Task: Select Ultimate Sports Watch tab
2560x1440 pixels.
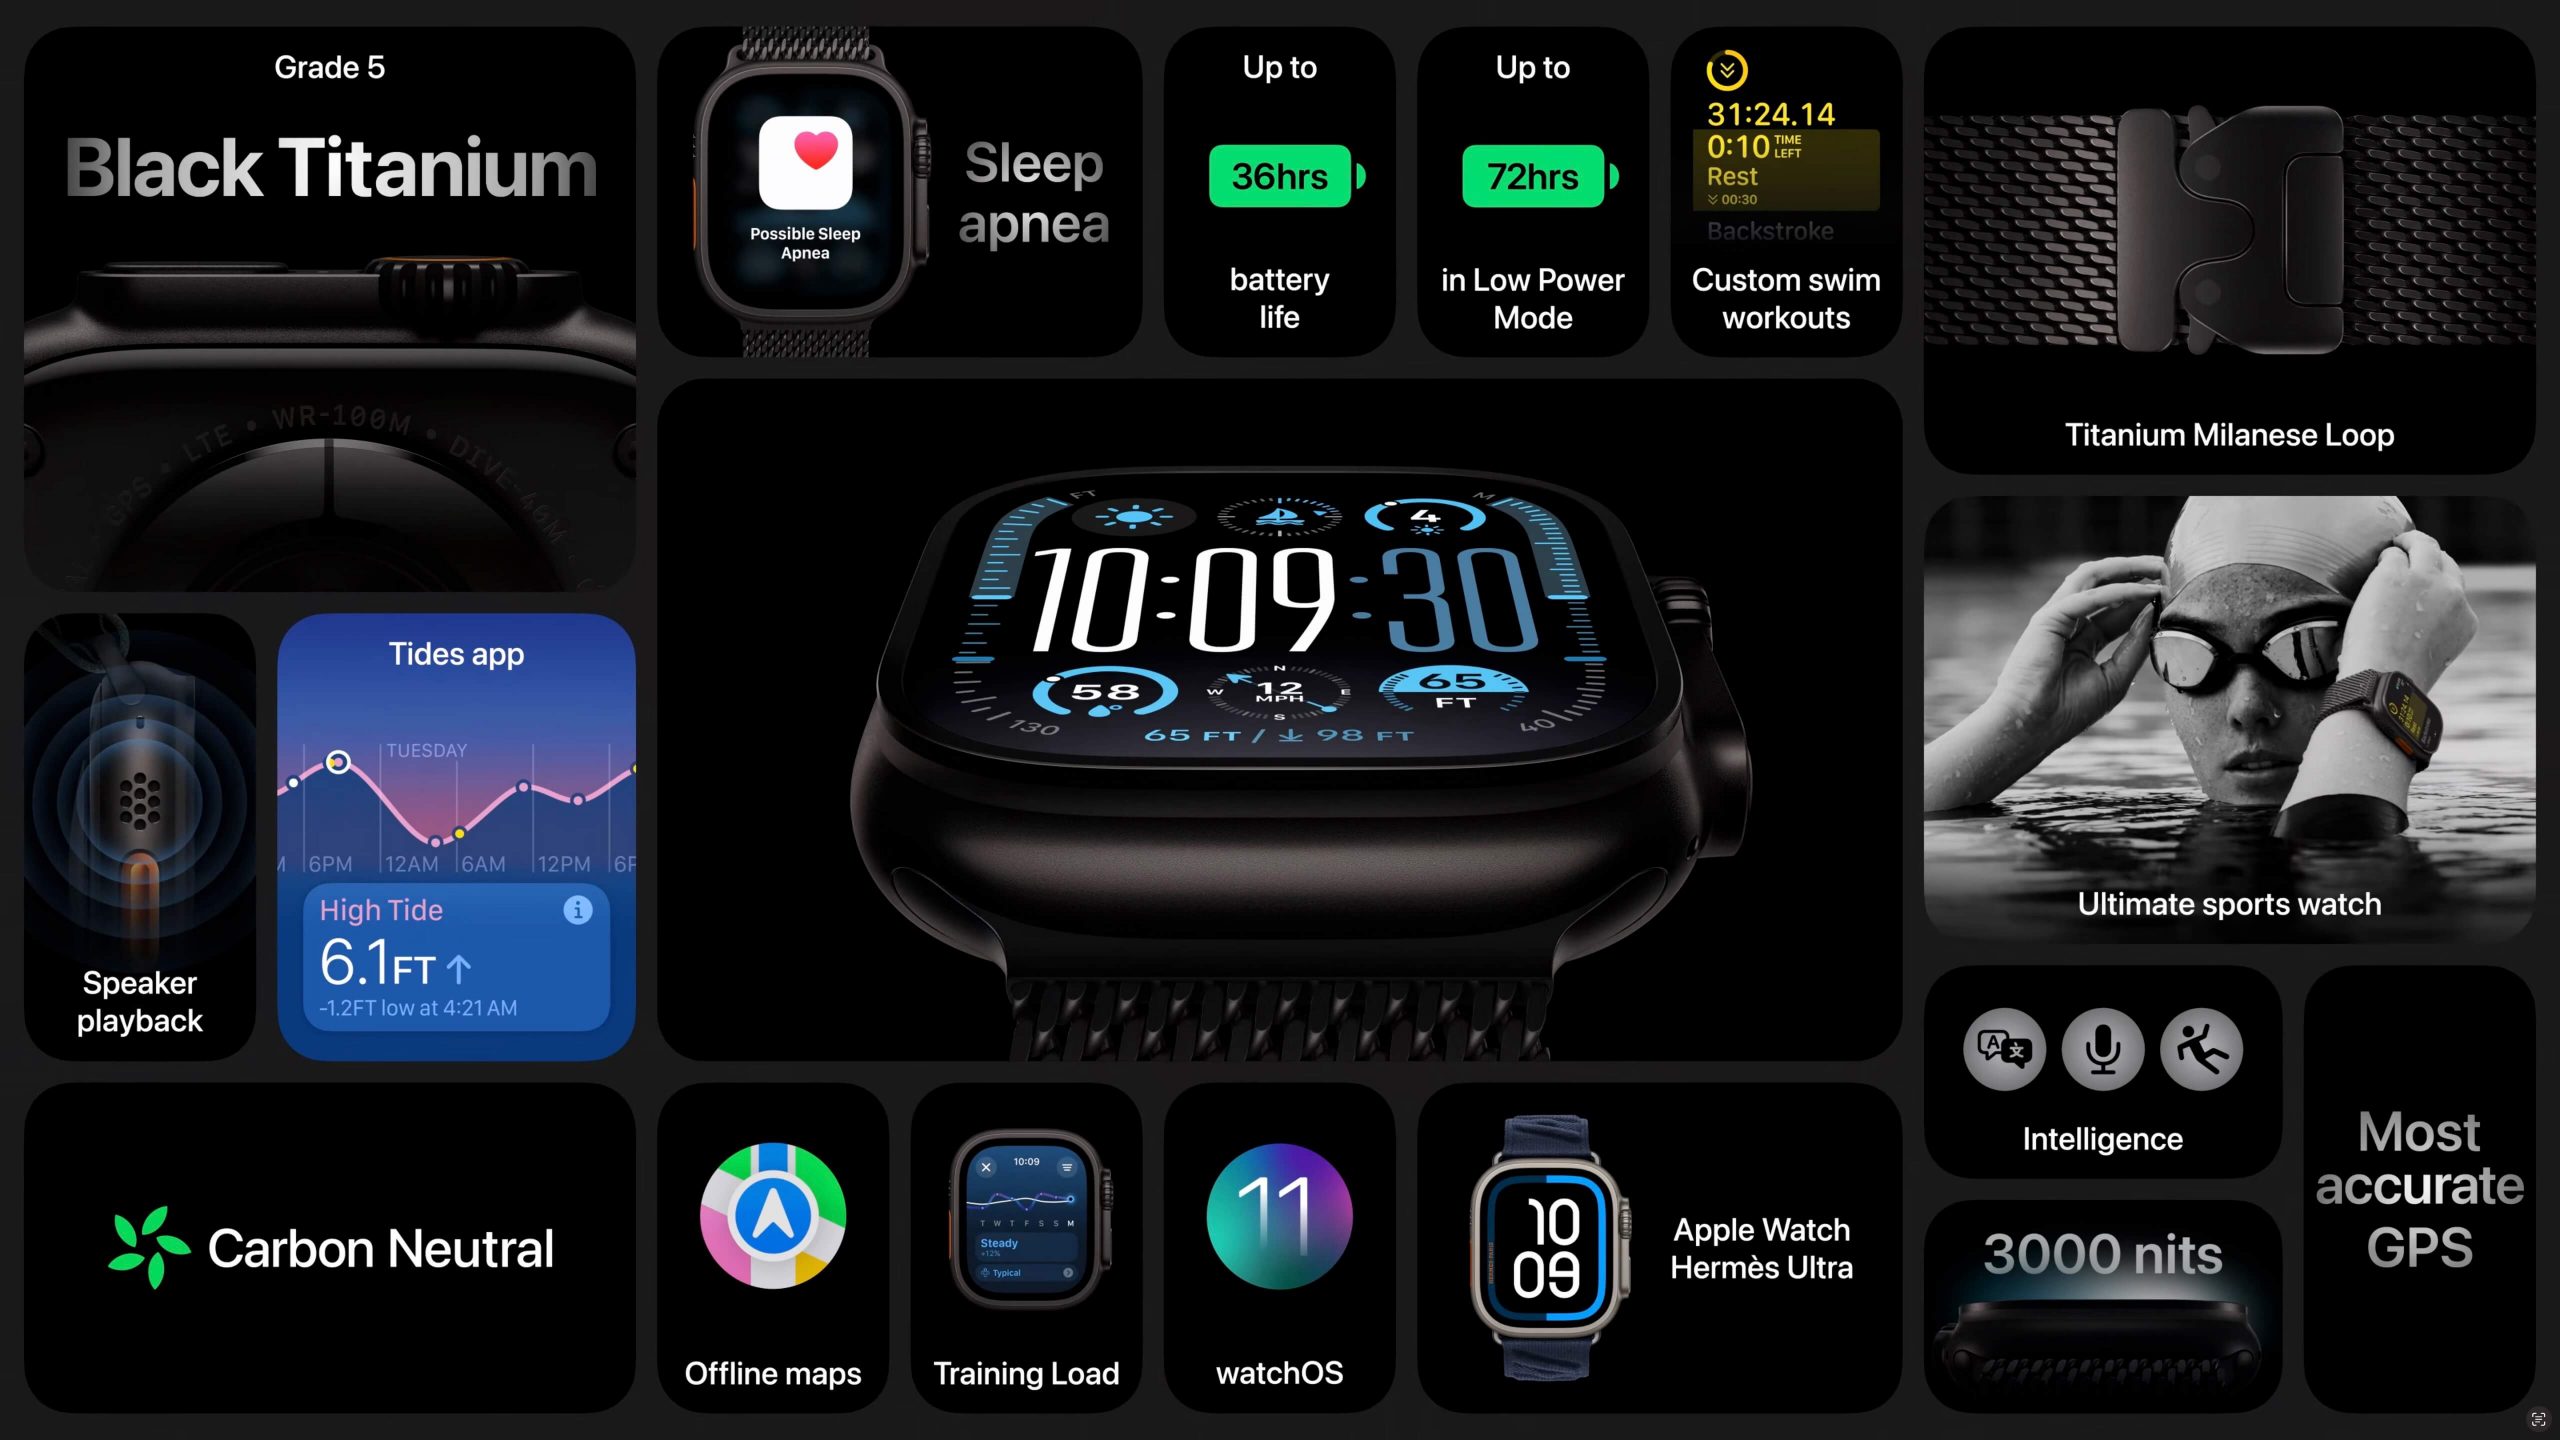Action: click(2229, 902)
